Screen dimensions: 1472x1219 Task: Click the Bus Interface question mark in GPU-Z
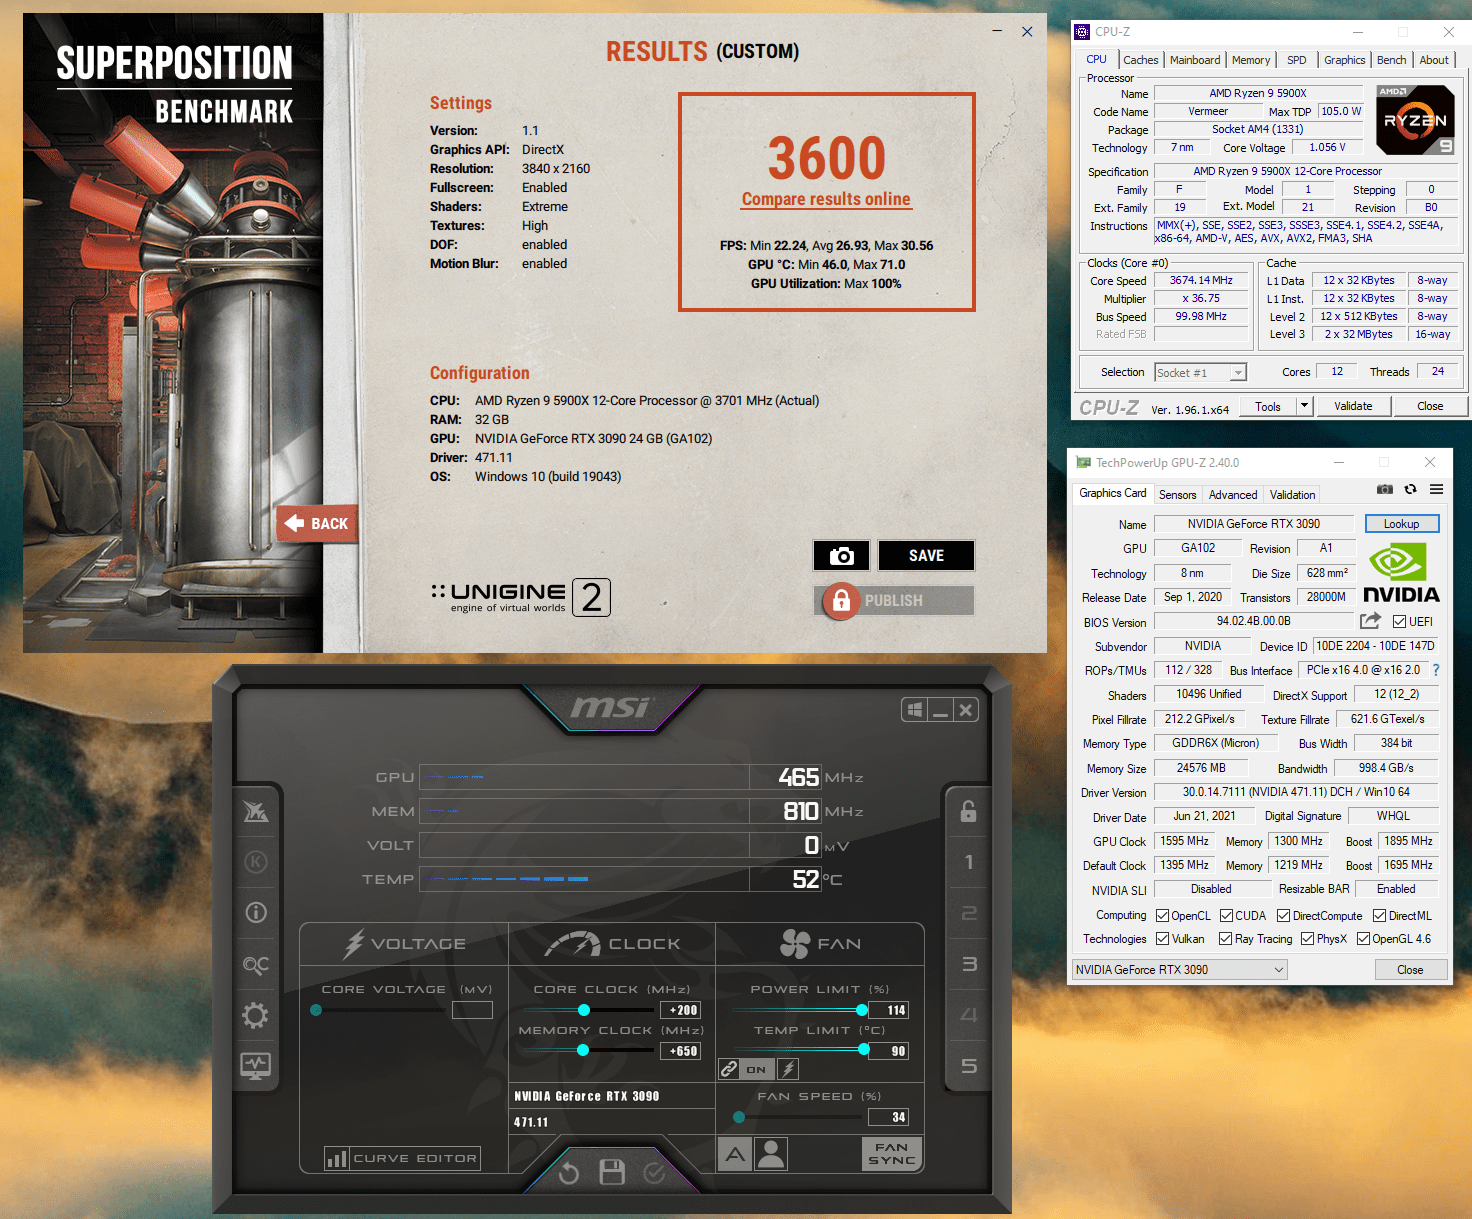[x=1436, y=670]
